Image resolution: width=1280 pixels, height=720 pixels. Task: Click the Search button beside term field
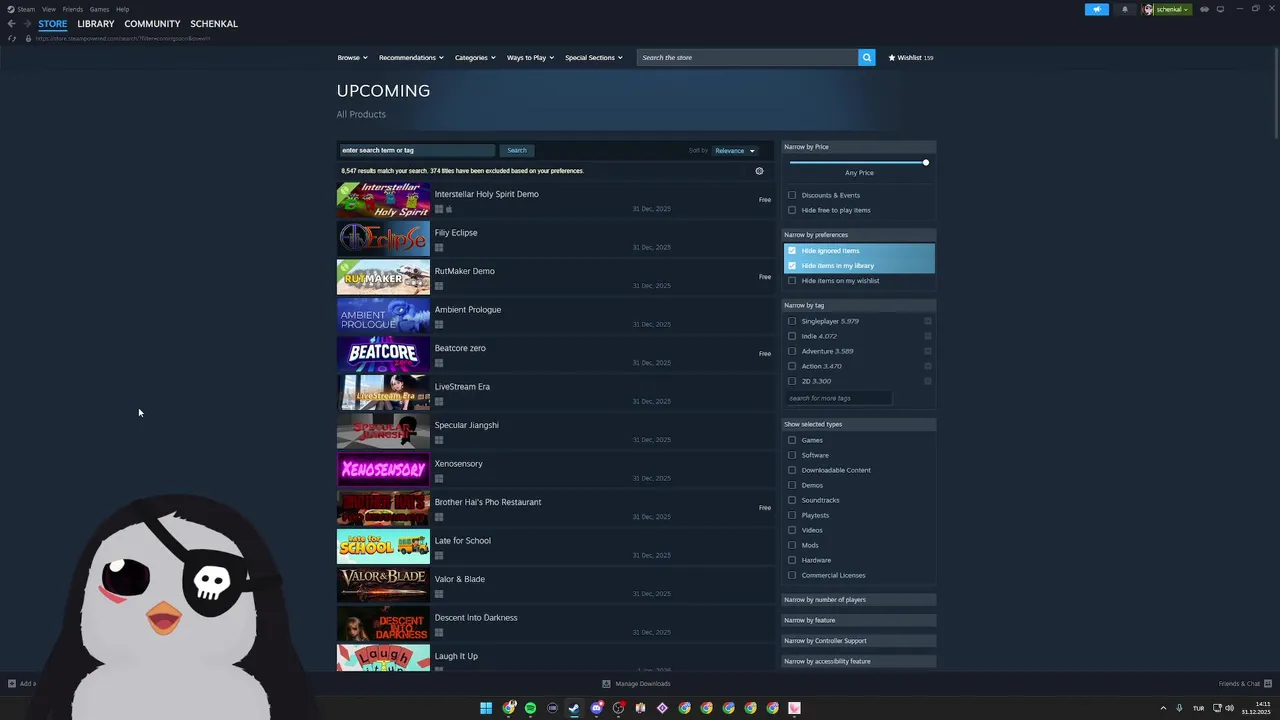517,151
